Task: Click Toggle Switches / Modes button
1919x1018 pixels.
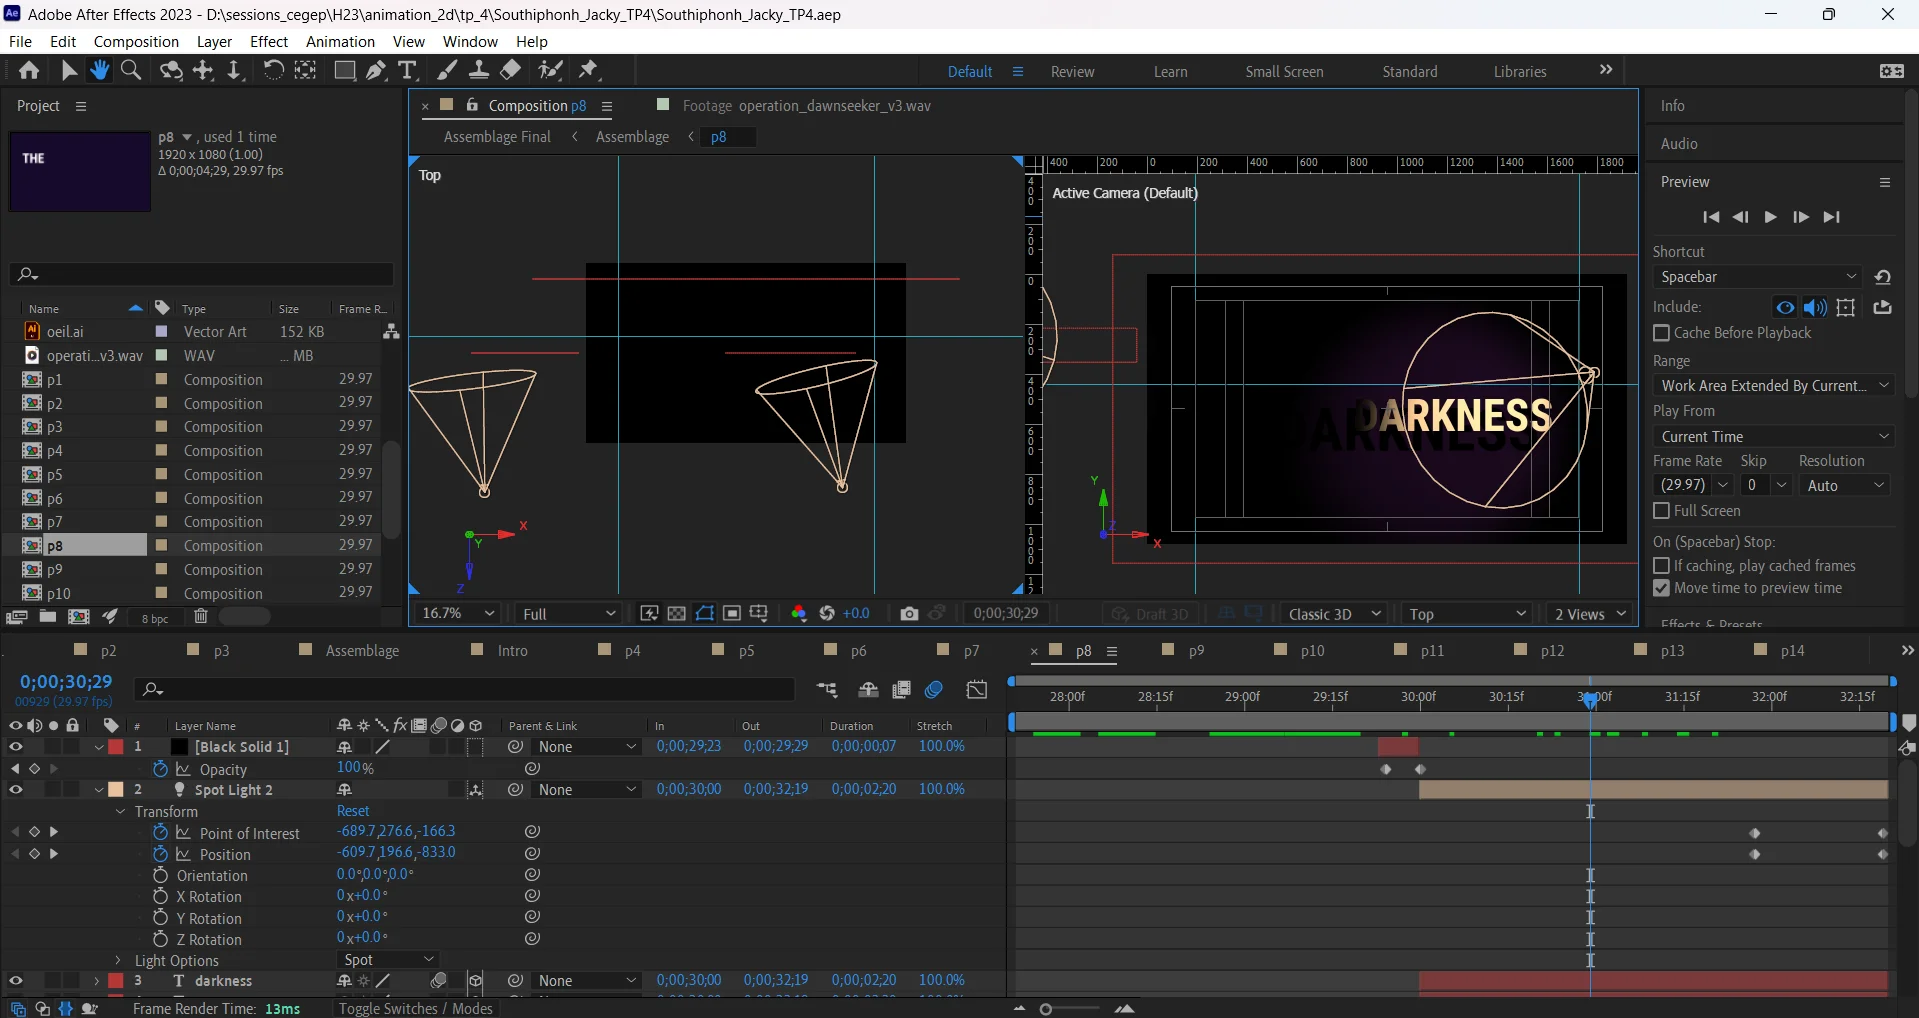Action: pyautogui.click(x=415, y=1009)
